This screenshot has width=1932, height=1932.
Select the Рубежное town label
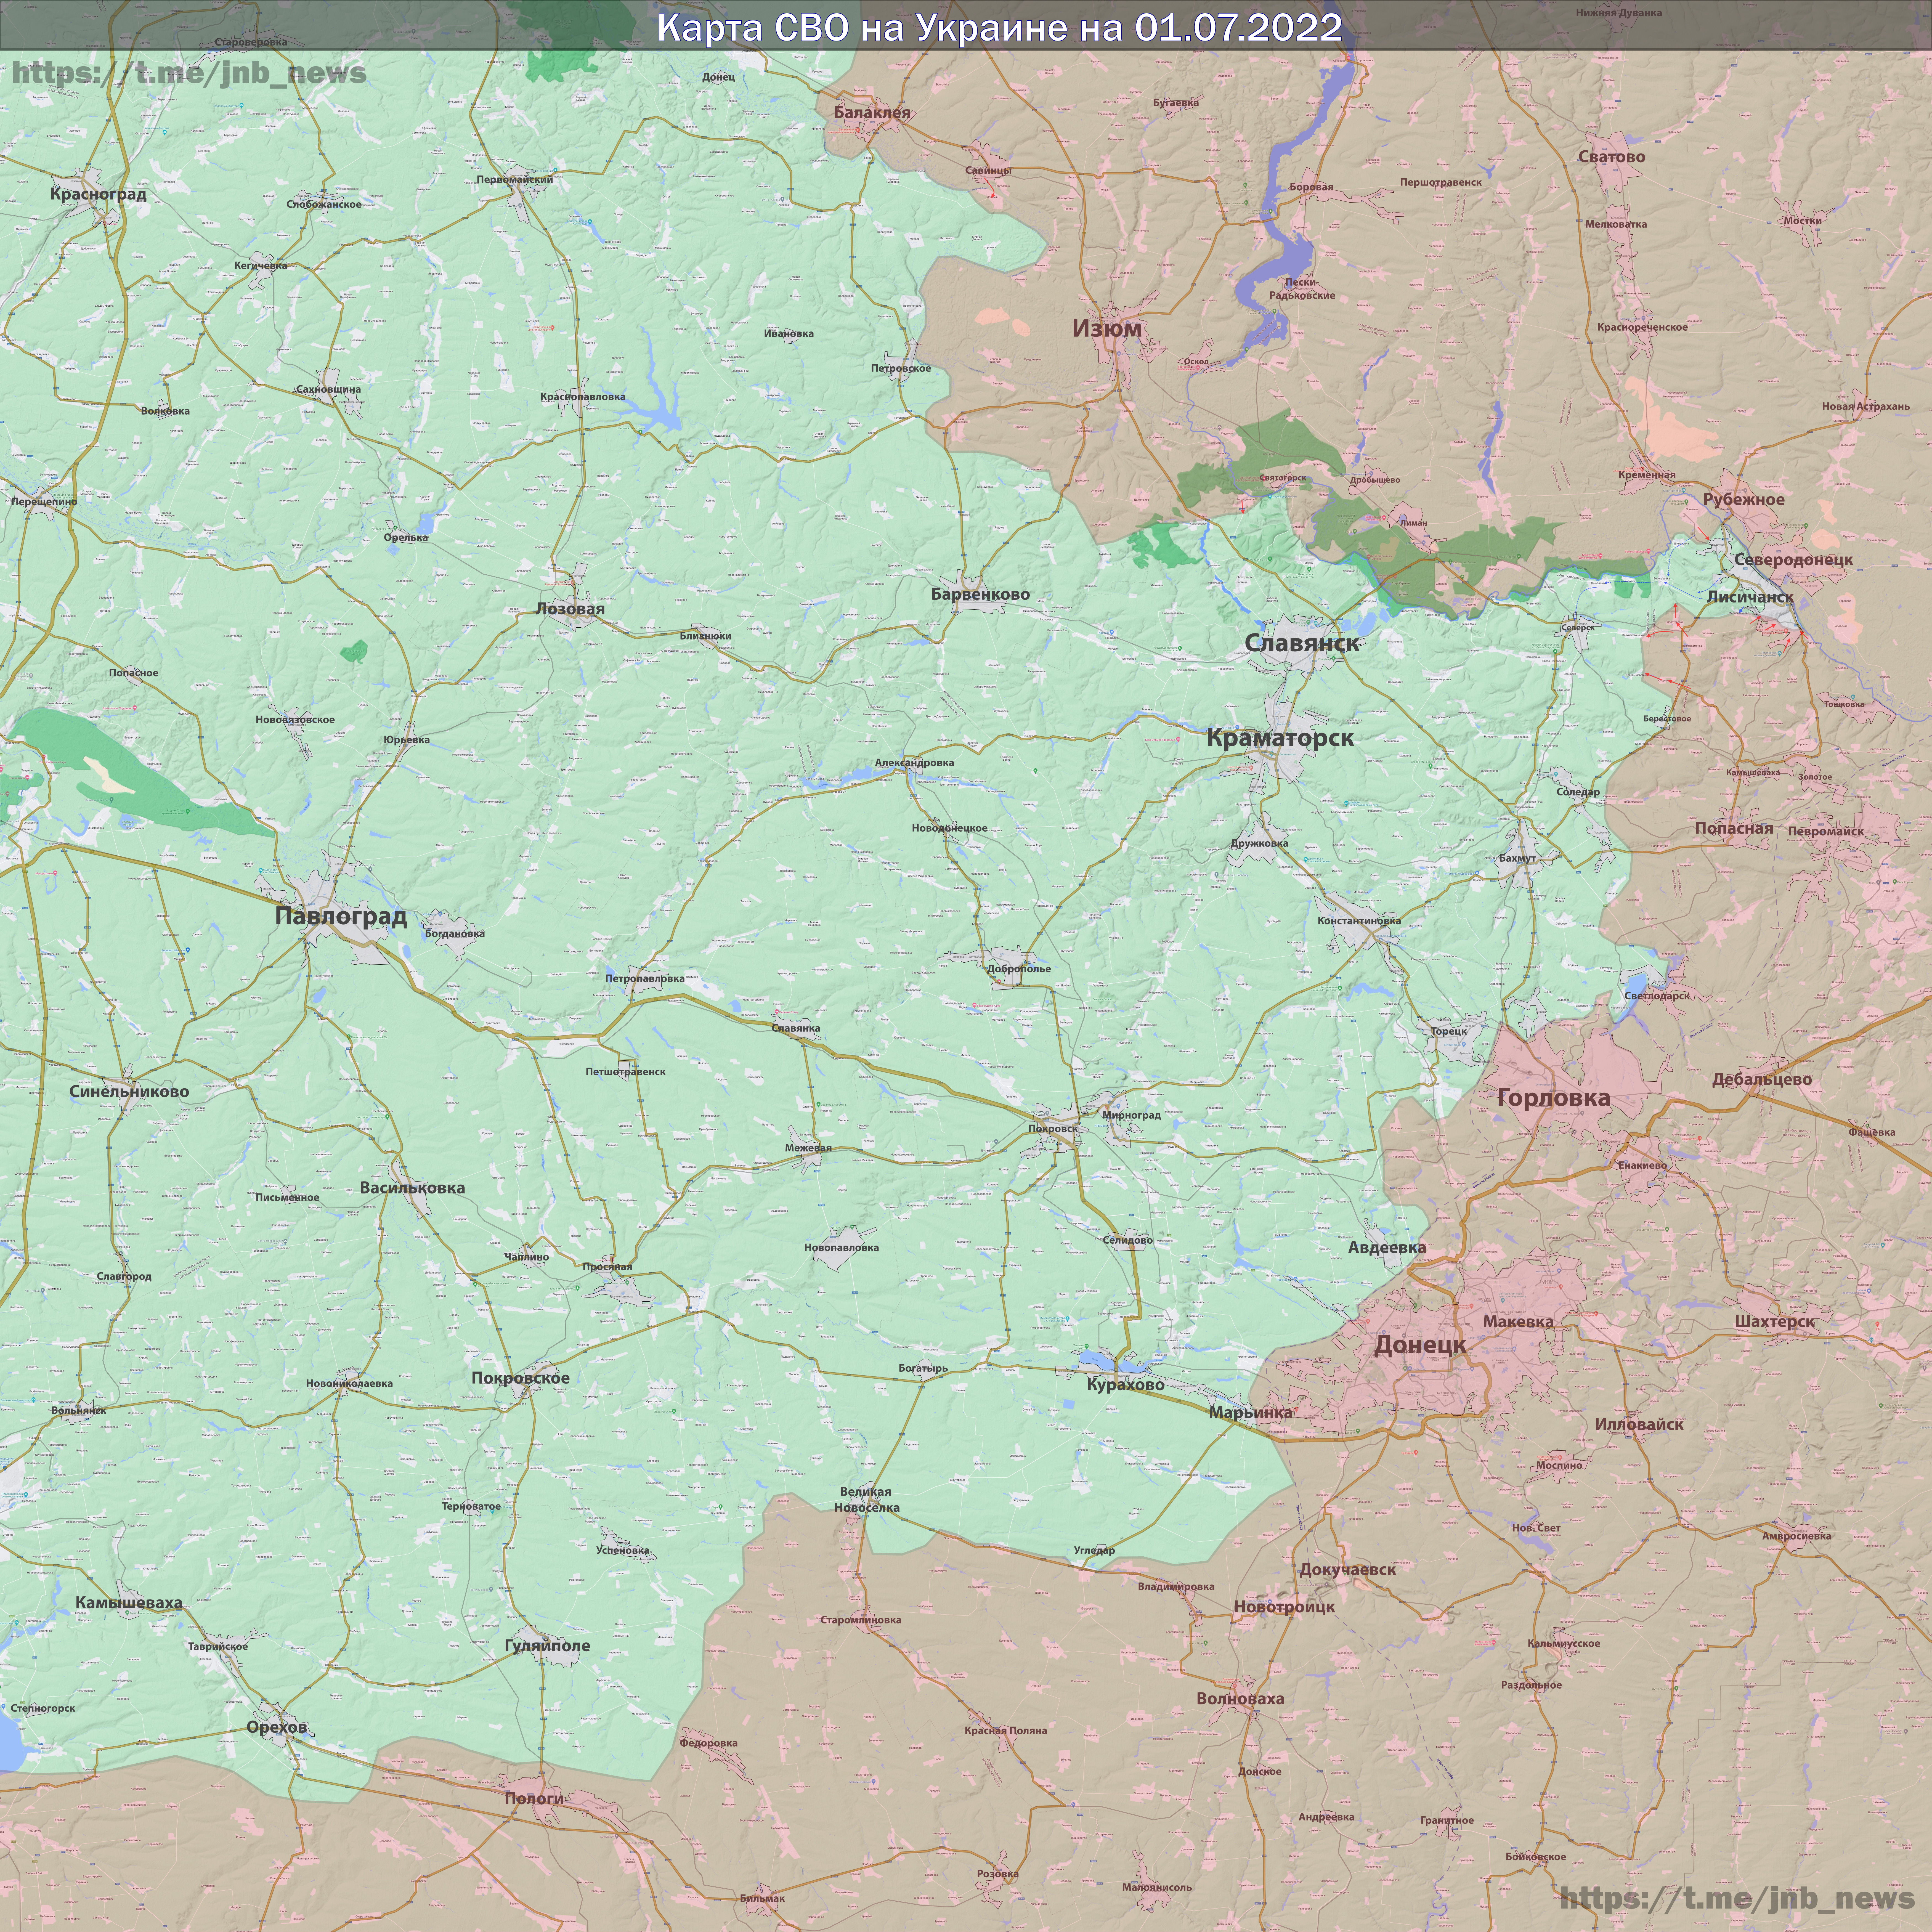(1744, 500)
